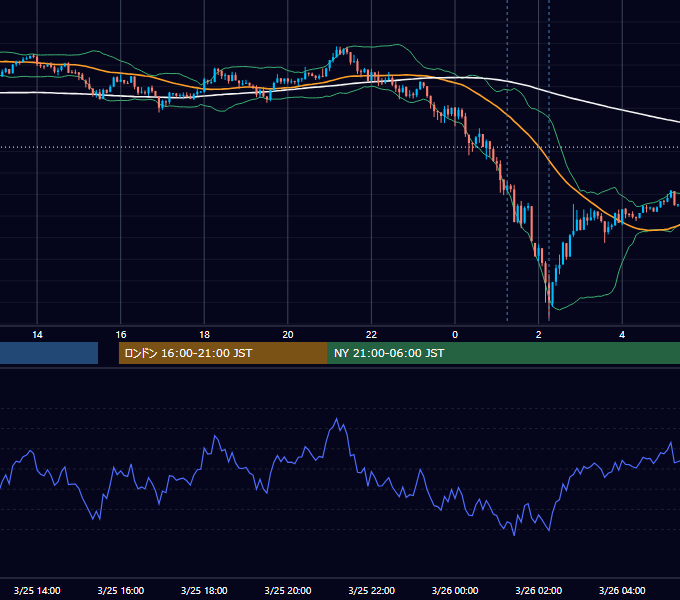Image resolution: width=680 pixels, height=600 pixels.
Task: Click the lowest candlestick wick near 2:00
Action: (x=549, y=313)
